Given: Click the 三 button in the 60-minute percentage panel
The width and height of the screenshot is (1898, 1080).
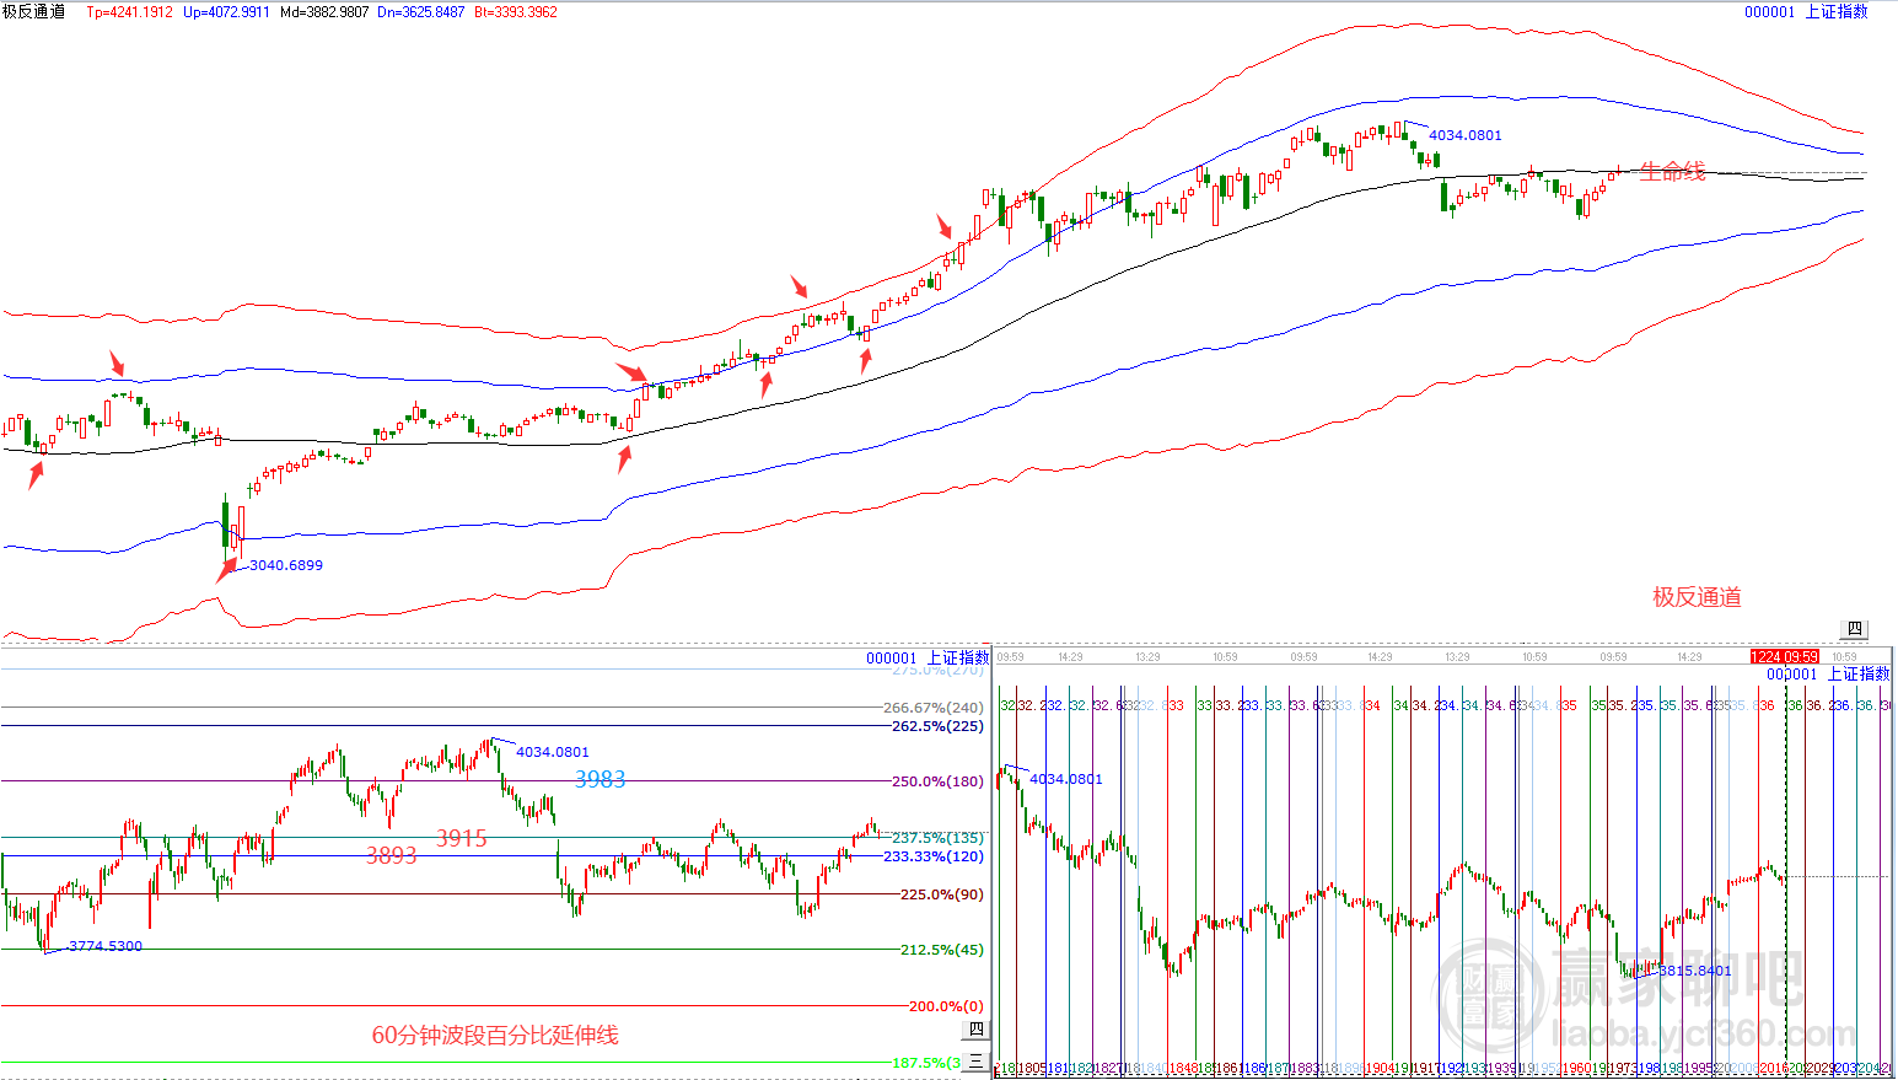Looking at the screenshot, I should pos(976,1062).
